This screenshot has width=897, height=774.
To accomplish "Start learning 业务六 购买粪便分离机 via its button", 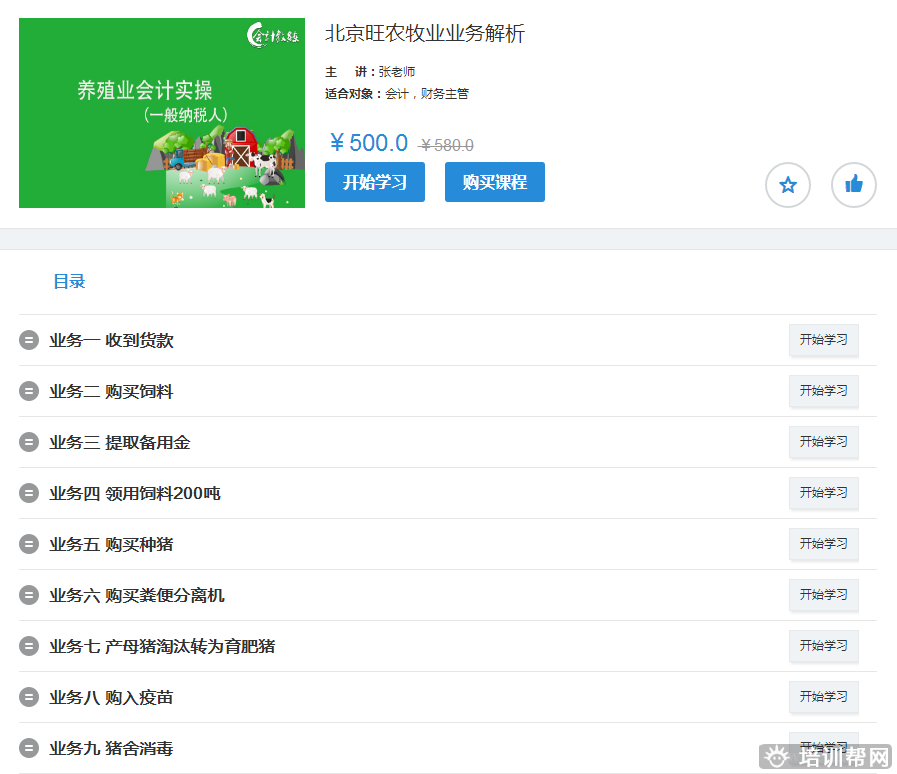I will pos(824,595).
